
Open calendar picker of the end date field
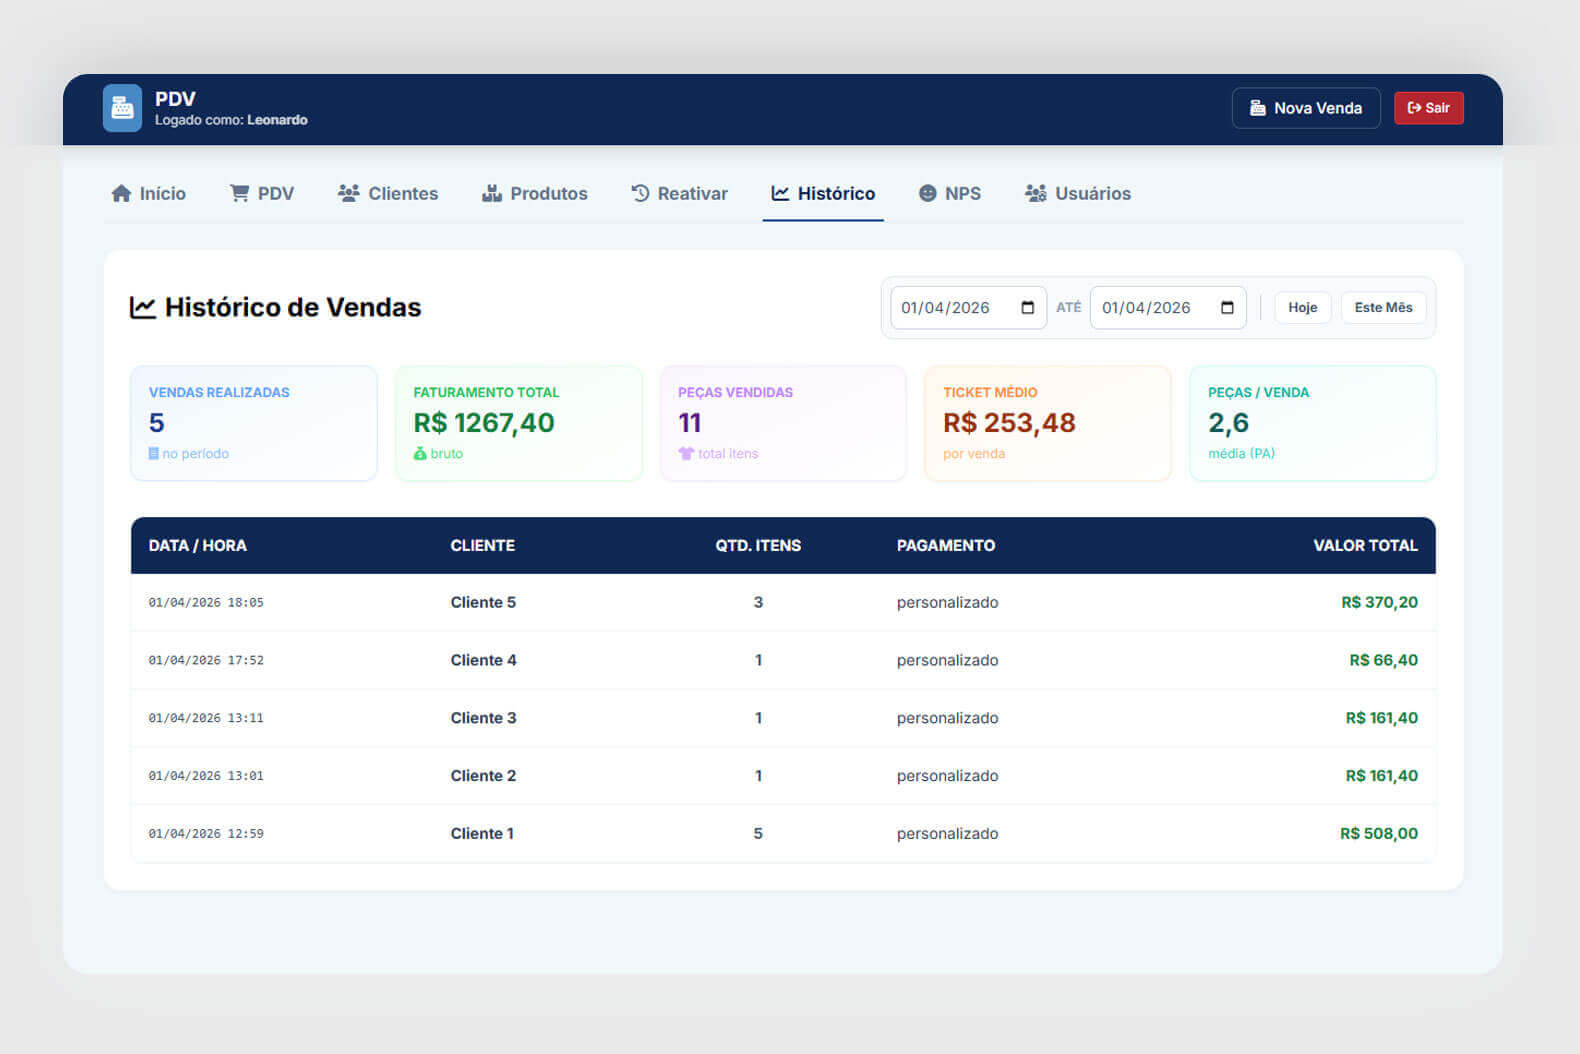click(x=1227, y=308)
